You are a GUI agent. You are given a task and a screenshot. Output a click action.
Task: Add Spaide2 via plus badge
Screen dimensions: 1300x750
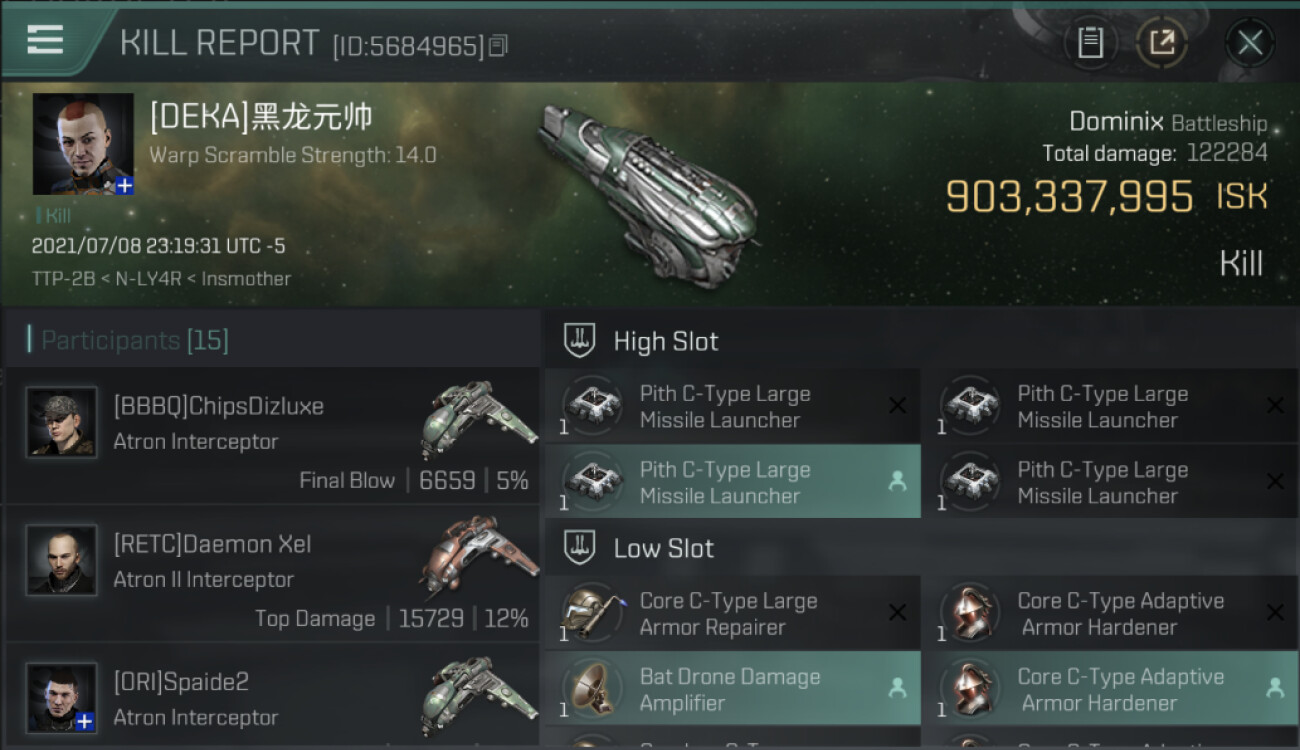[86, 721]
